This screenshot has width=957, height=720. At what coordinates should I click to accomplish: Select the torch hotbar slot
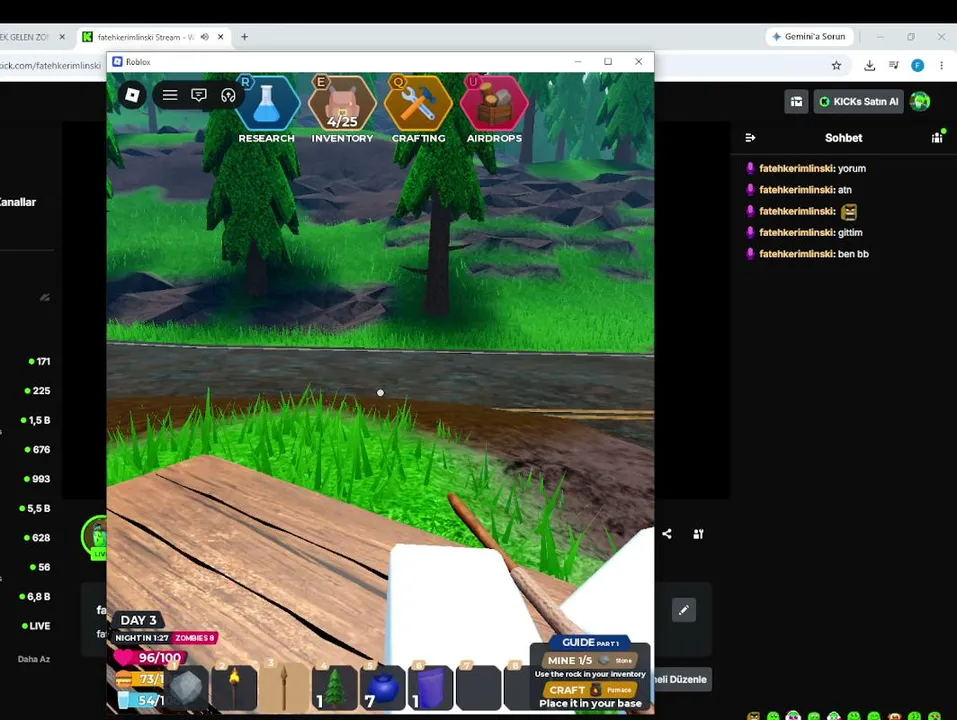click(234, 688)
